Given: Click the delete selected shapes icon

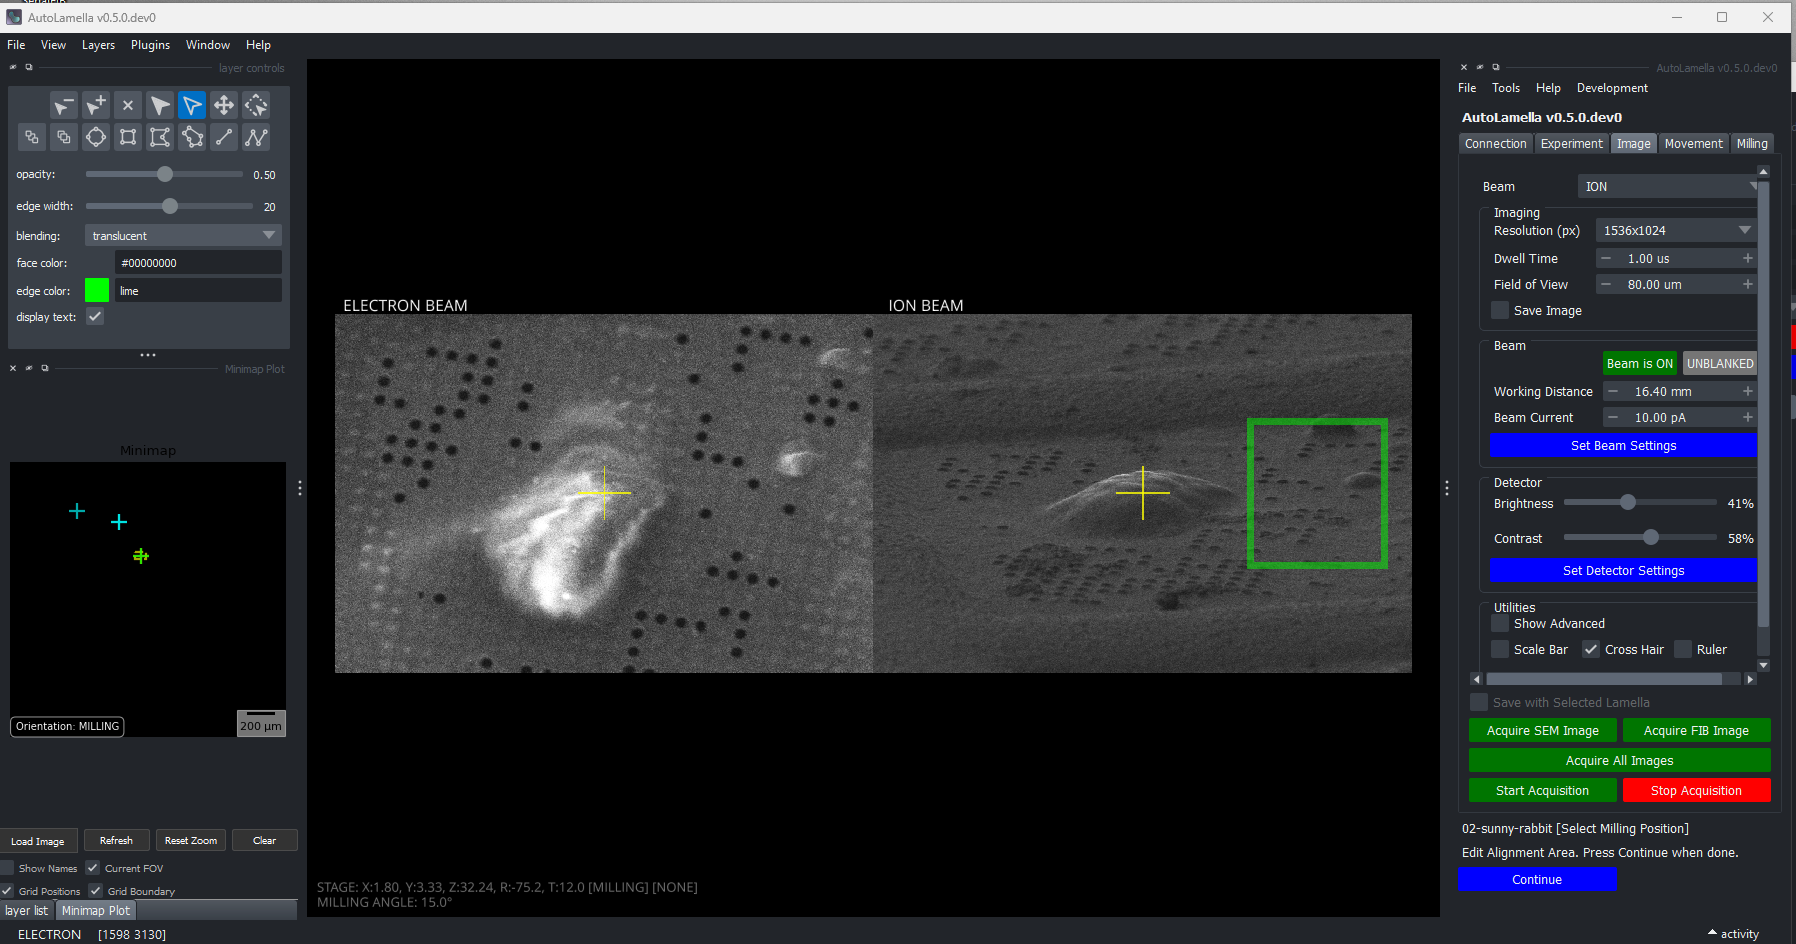Looking at the screenshot, I should coord(128,105).
